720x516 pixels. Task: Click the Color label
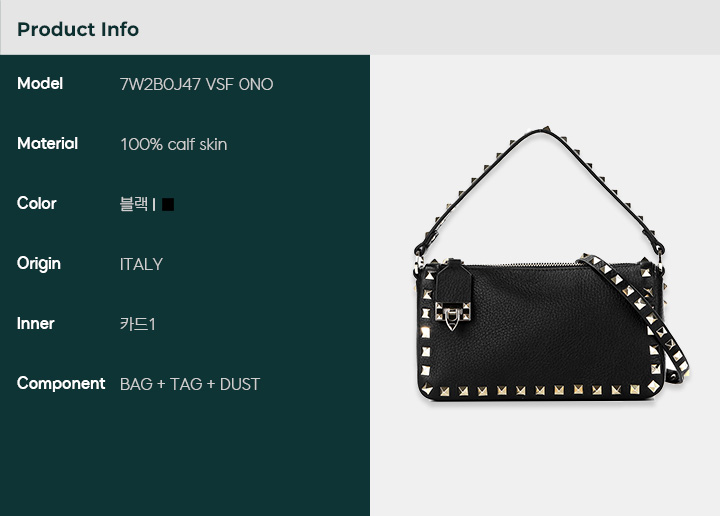pos(37,203)
